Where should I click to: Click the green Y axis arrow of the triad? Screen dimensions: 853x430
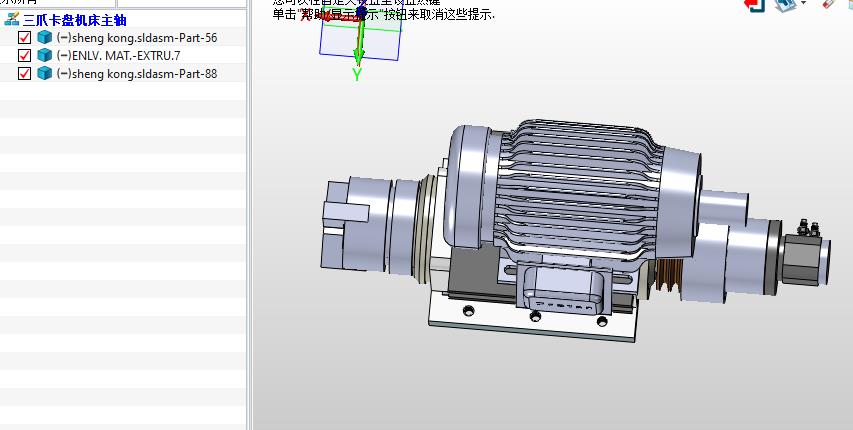[358, 44]
